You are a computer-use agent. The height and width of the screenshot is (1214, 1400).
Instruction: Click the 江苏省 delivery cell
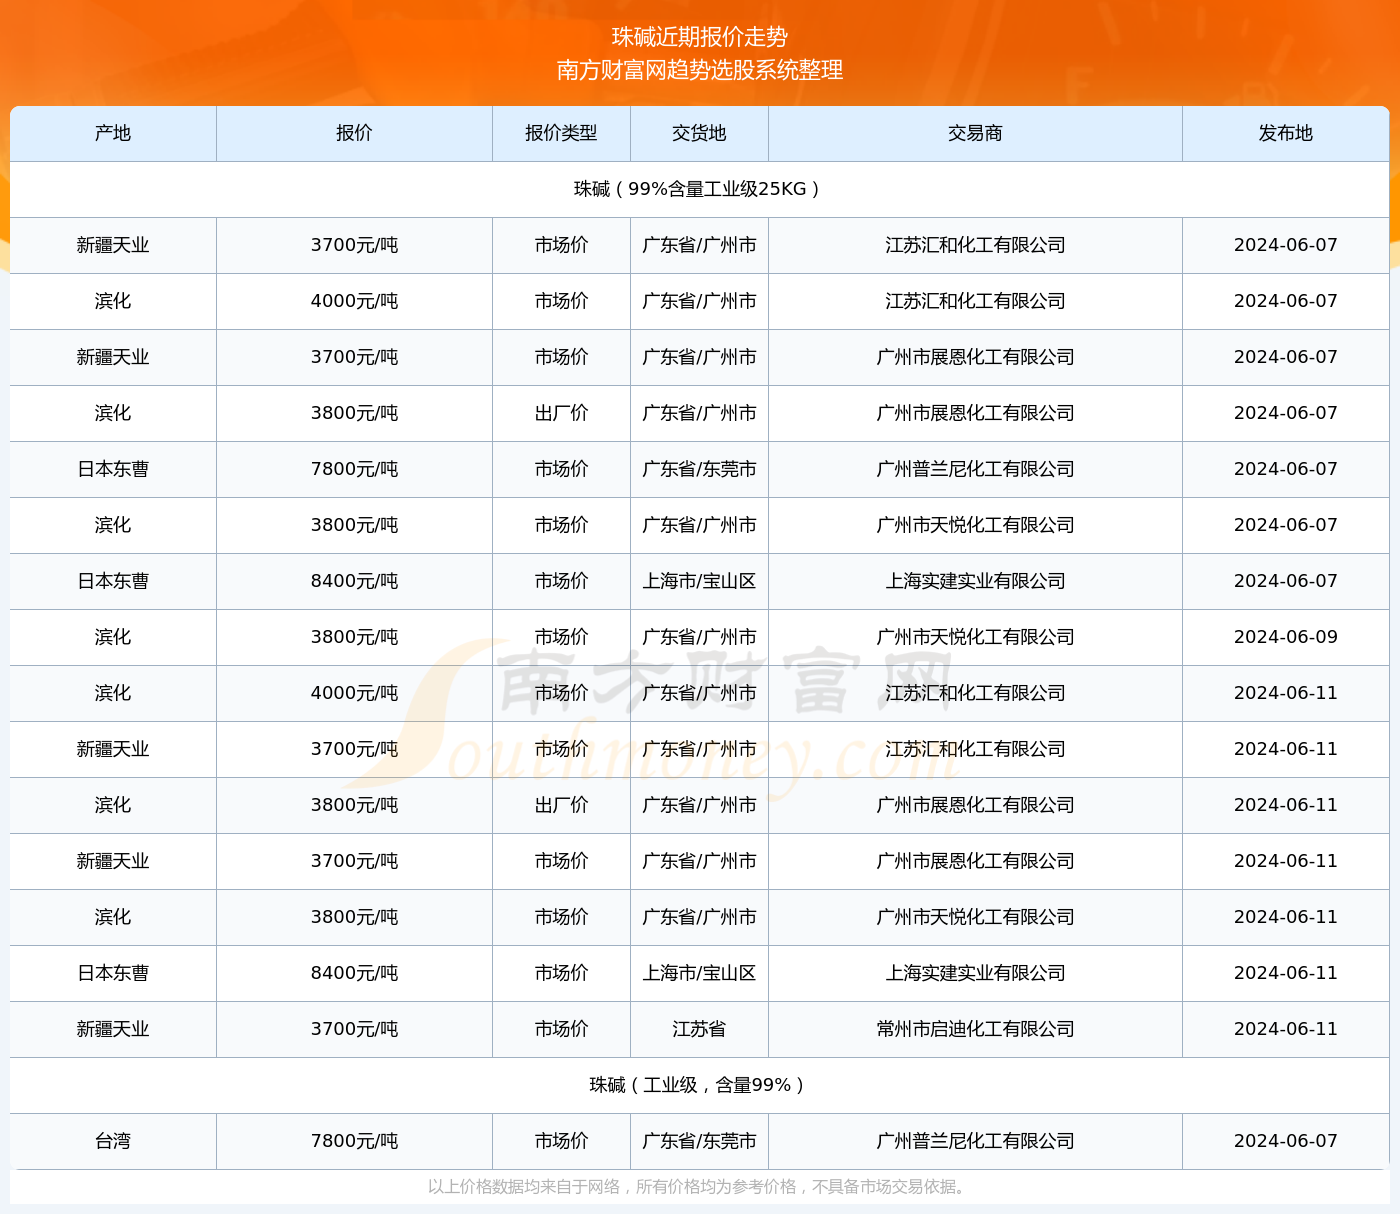click(x=699, y=1029)
